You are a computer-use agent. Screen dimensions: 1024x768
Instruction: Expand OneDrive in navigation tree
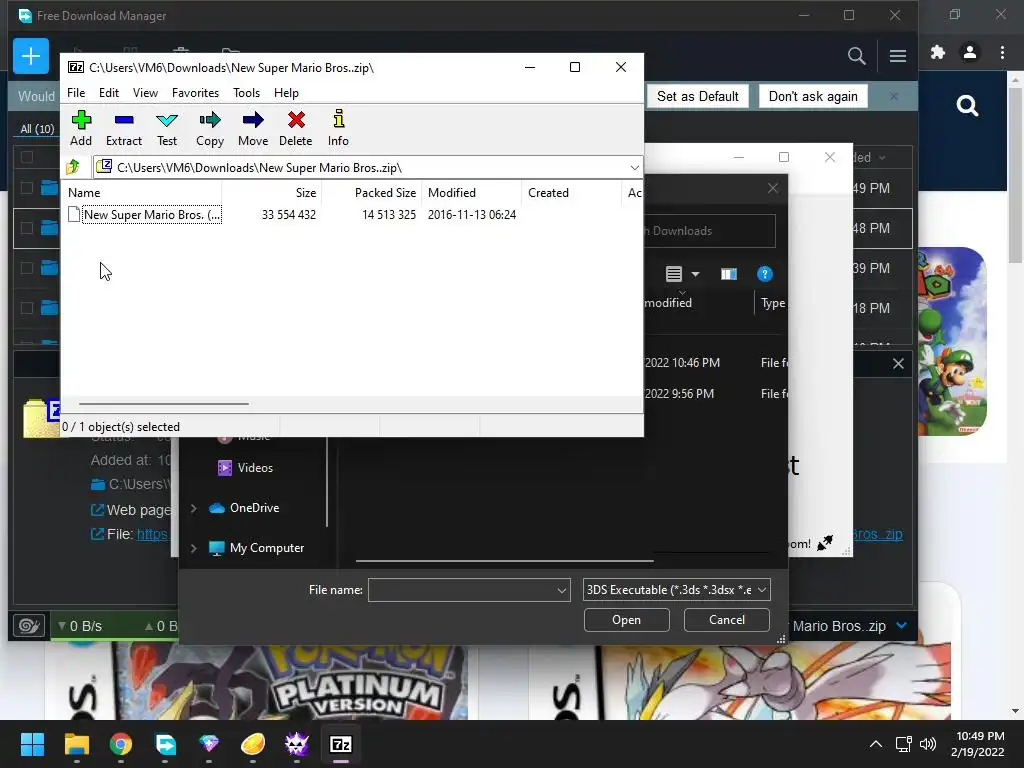tap(193, 508)
